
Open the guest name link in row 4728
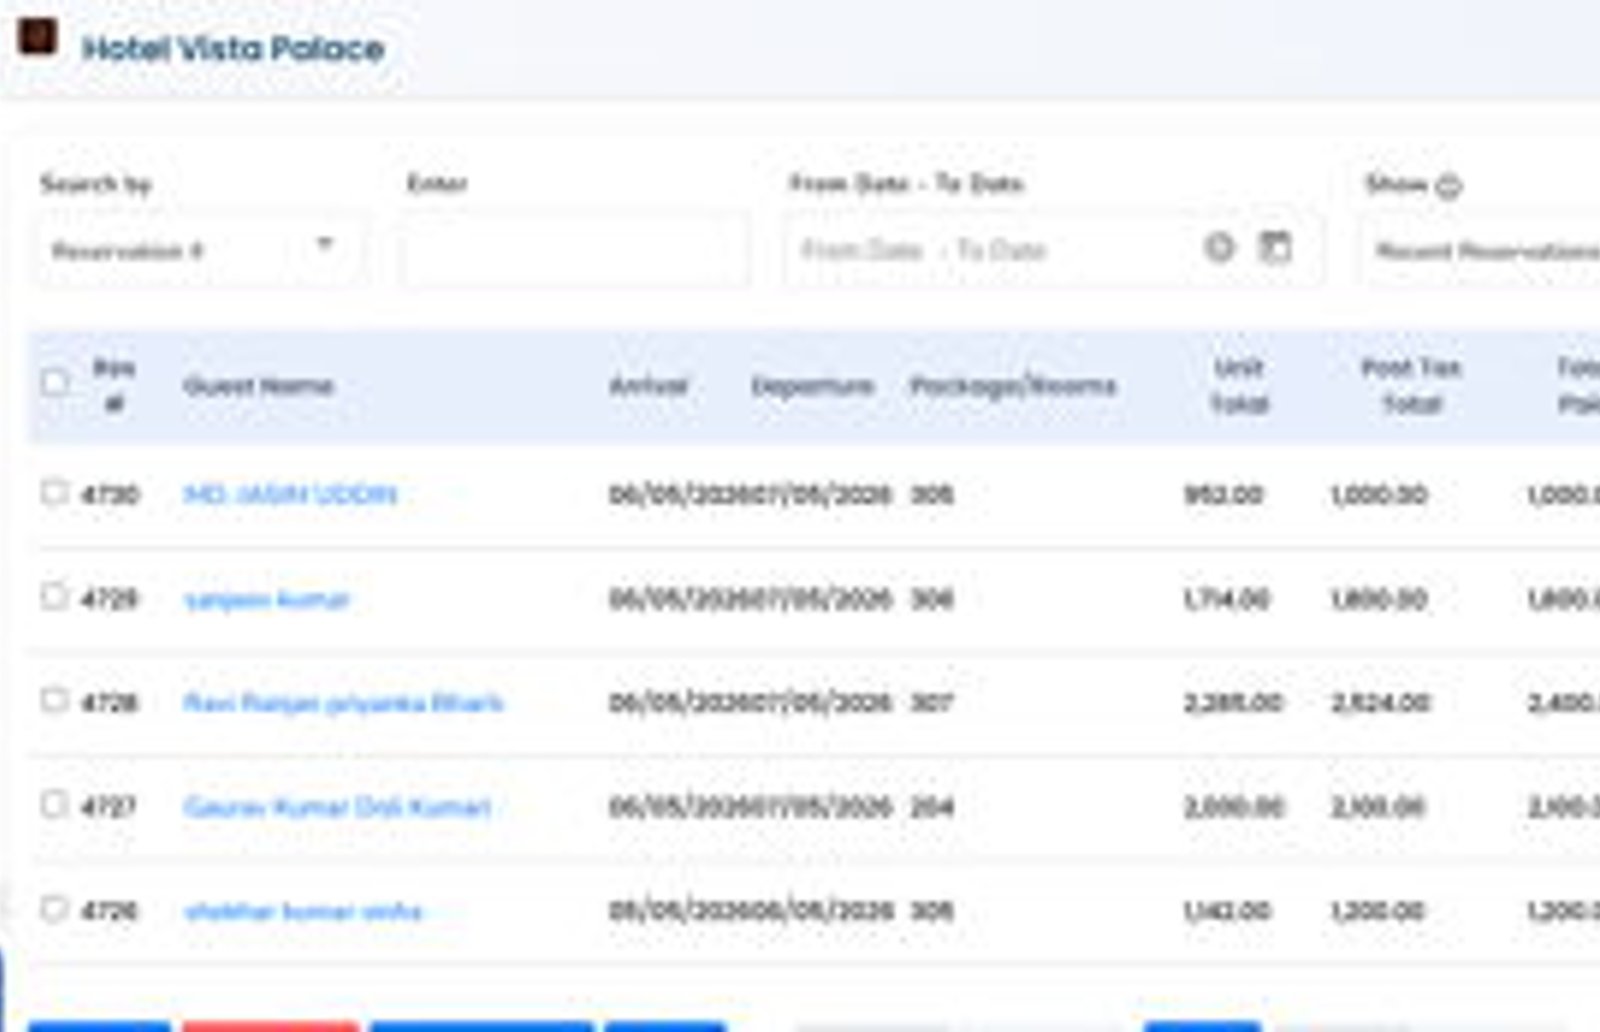coord(343,703)
